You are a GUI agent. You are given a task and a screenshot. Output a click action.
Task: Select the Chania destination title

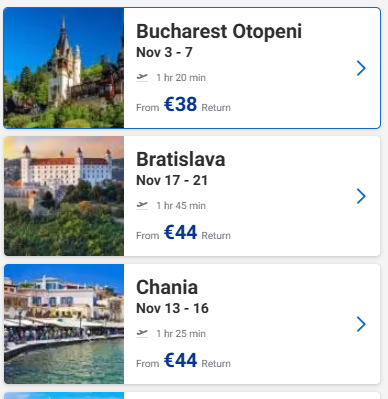click(167, 287)
